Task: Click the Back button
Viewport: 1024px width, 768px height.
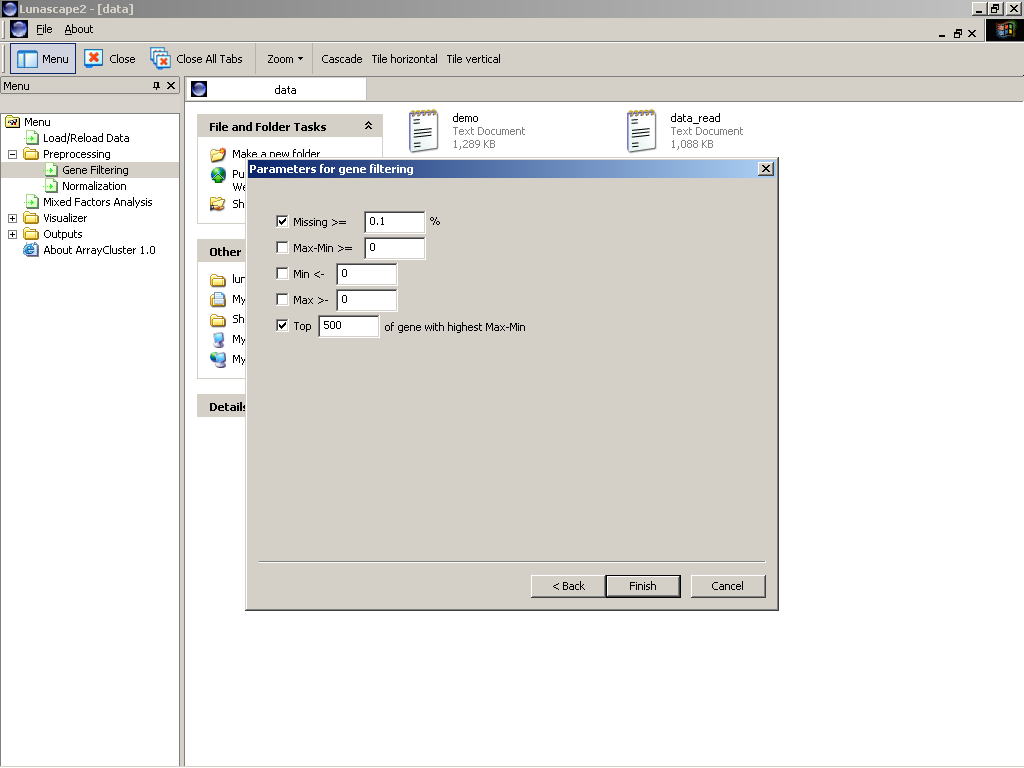Action: click(568, 586)
